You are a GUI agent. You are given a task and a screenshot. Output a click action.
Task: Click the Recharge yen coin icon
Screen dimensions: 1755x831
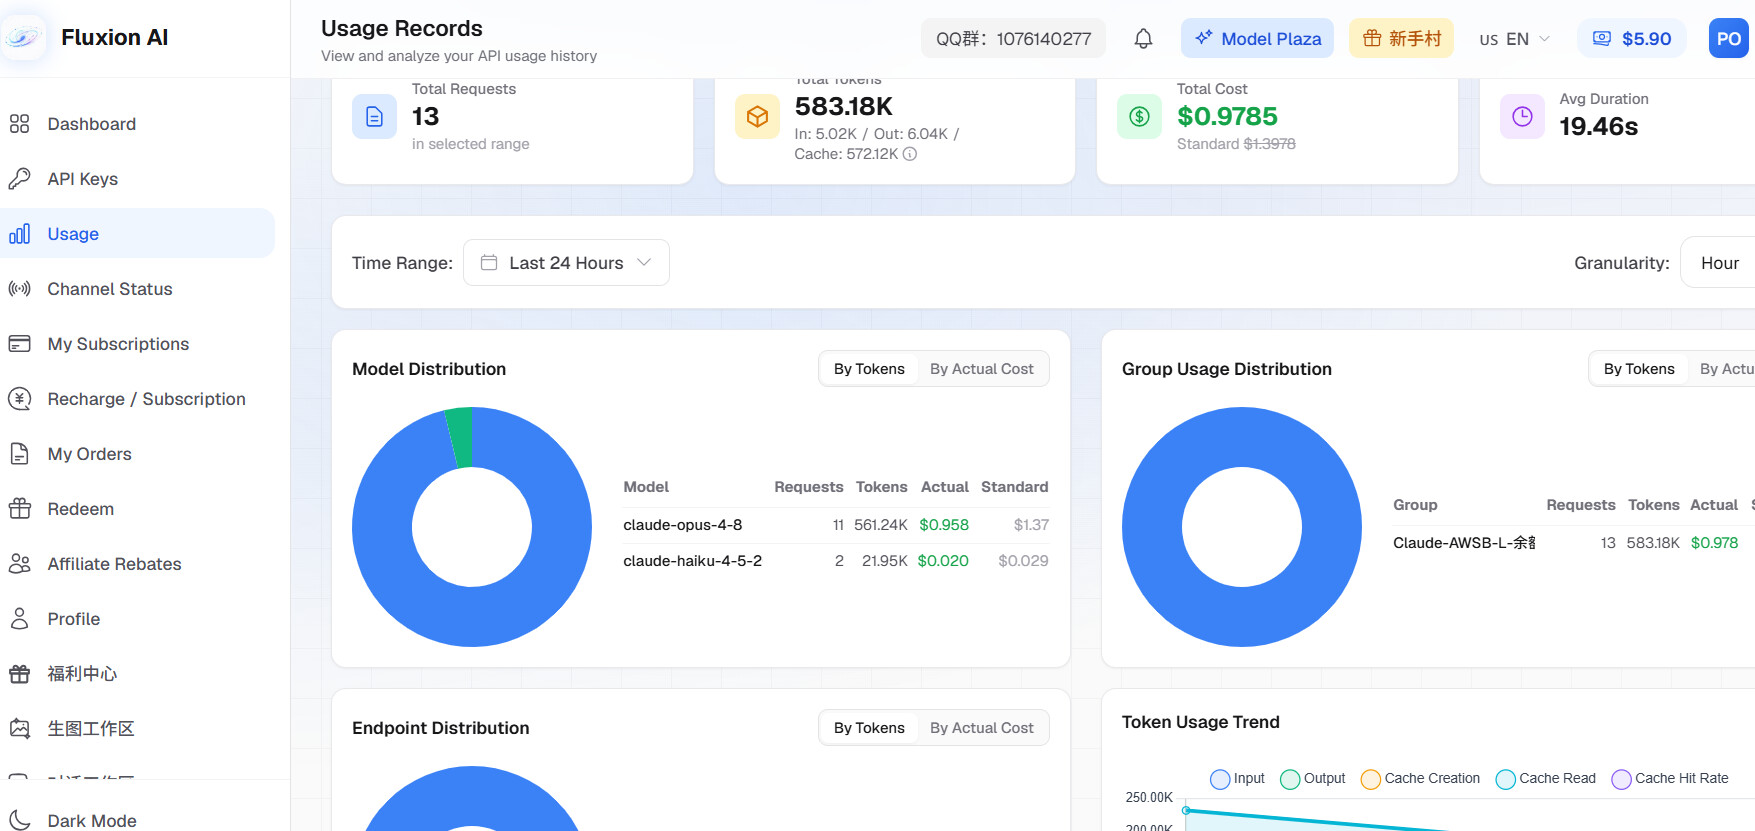tap(19, 399)
